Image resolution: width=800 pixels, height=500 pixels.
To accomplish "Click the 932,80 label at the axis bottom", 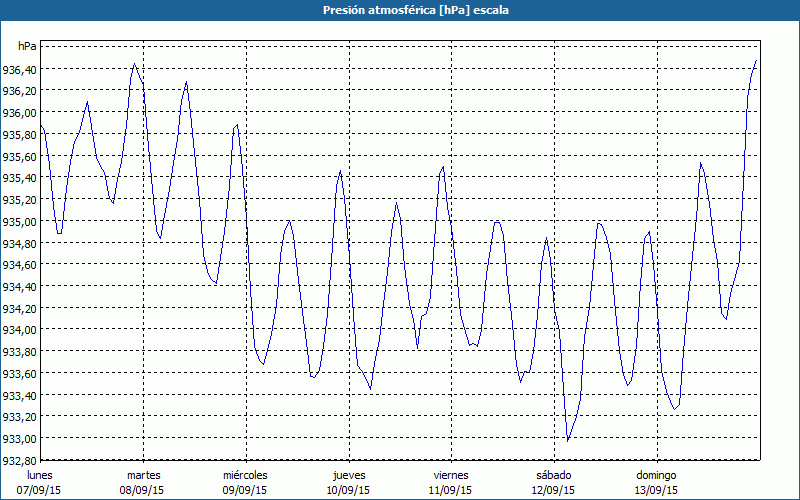I will click(x=20, y=461).
